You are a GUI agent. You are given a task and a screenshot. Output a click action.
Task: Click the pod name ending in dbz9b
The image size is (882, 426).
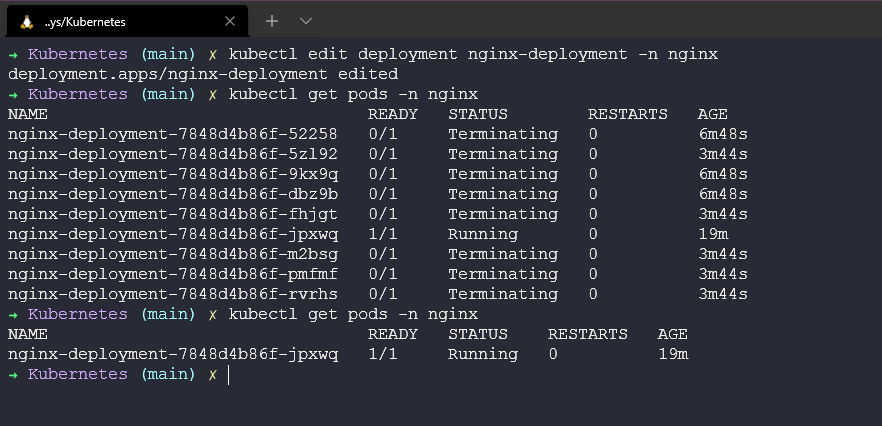pos(172,194)
